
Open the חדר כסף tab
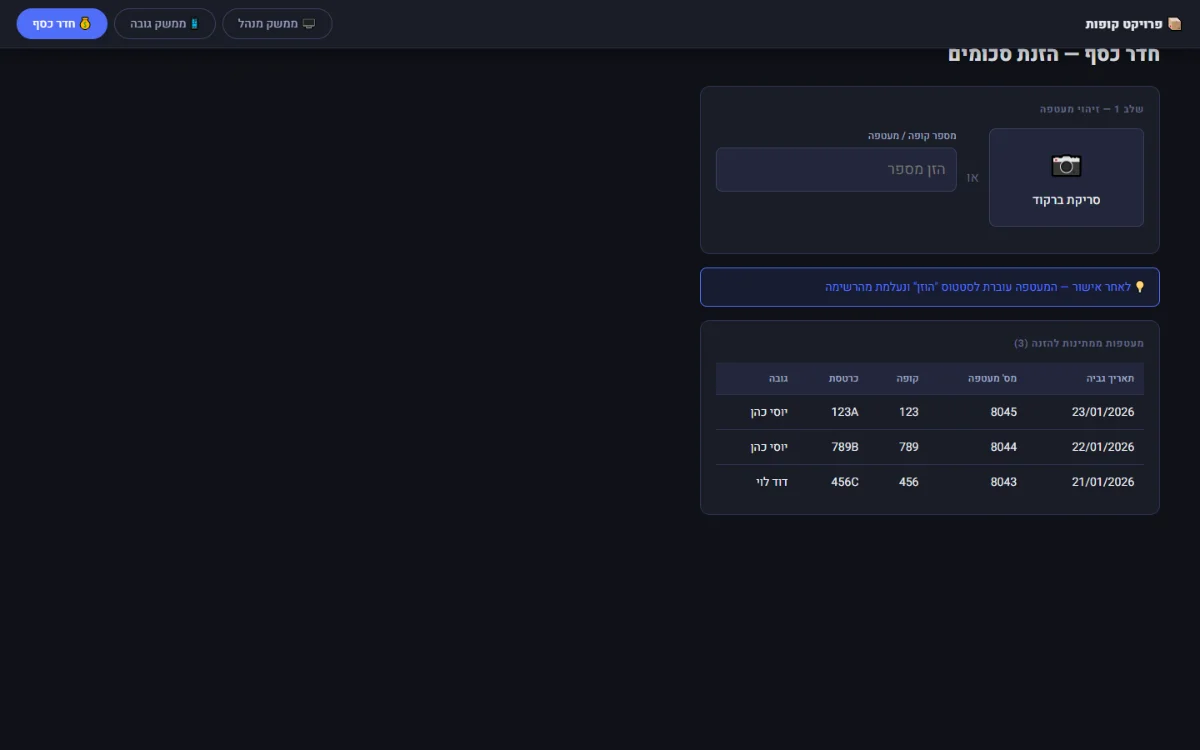click(62, 23)
